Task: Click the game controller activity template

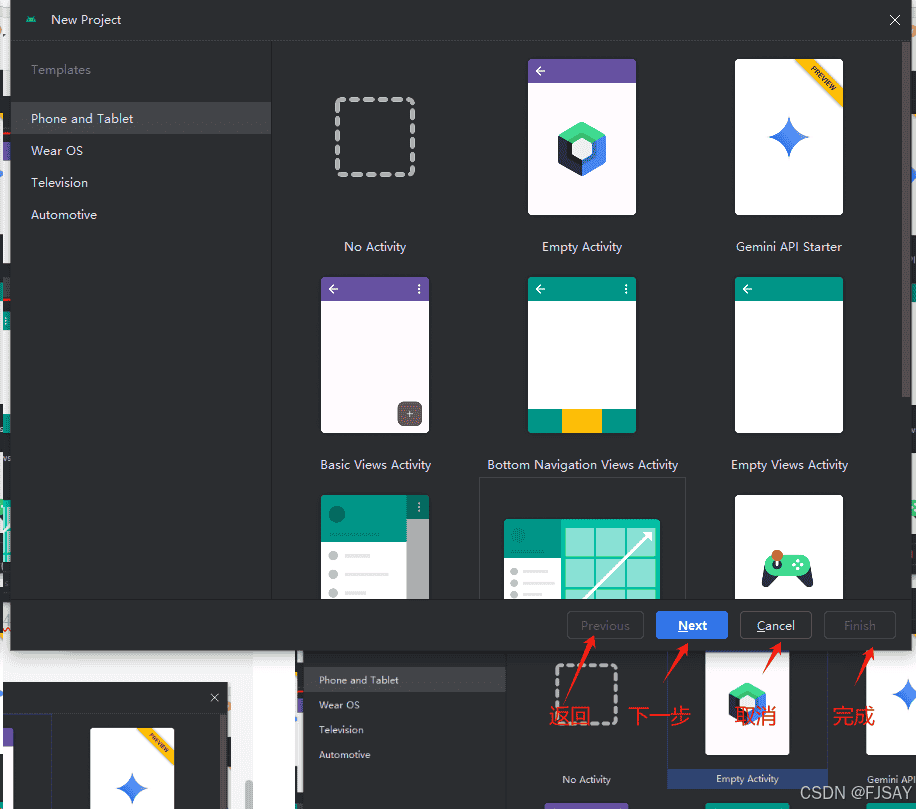Action: 788,547
